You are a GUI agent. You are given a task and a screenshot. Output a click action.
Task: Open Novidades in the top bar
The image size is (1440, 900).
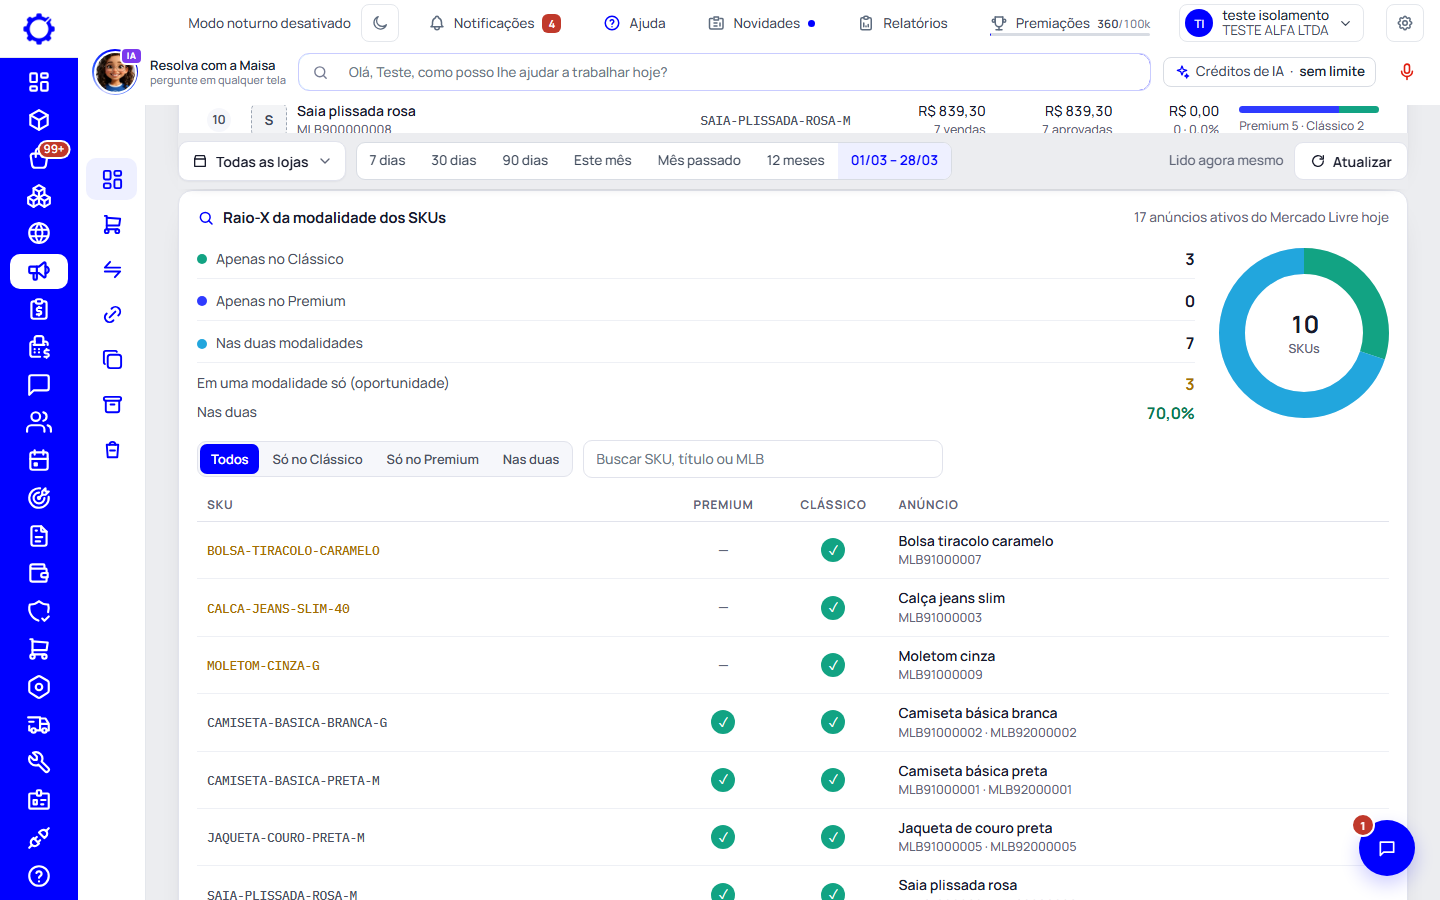pos(762,23)
